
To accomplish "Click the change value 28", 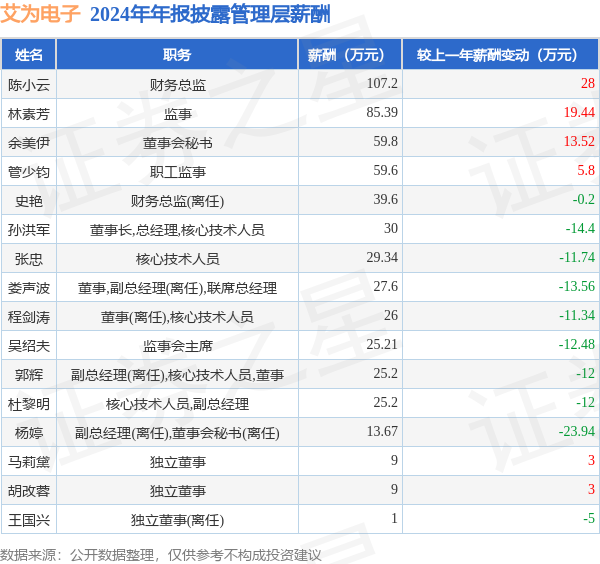I will coord(588,83).
